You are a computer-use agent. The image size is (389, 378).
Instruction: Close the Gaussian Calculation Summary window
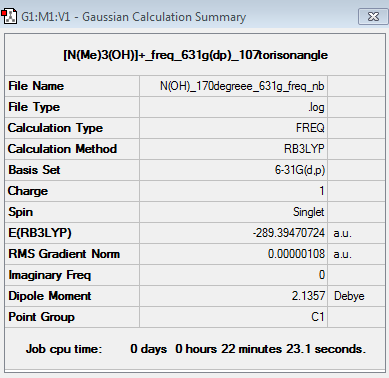(x=373, y=17)
